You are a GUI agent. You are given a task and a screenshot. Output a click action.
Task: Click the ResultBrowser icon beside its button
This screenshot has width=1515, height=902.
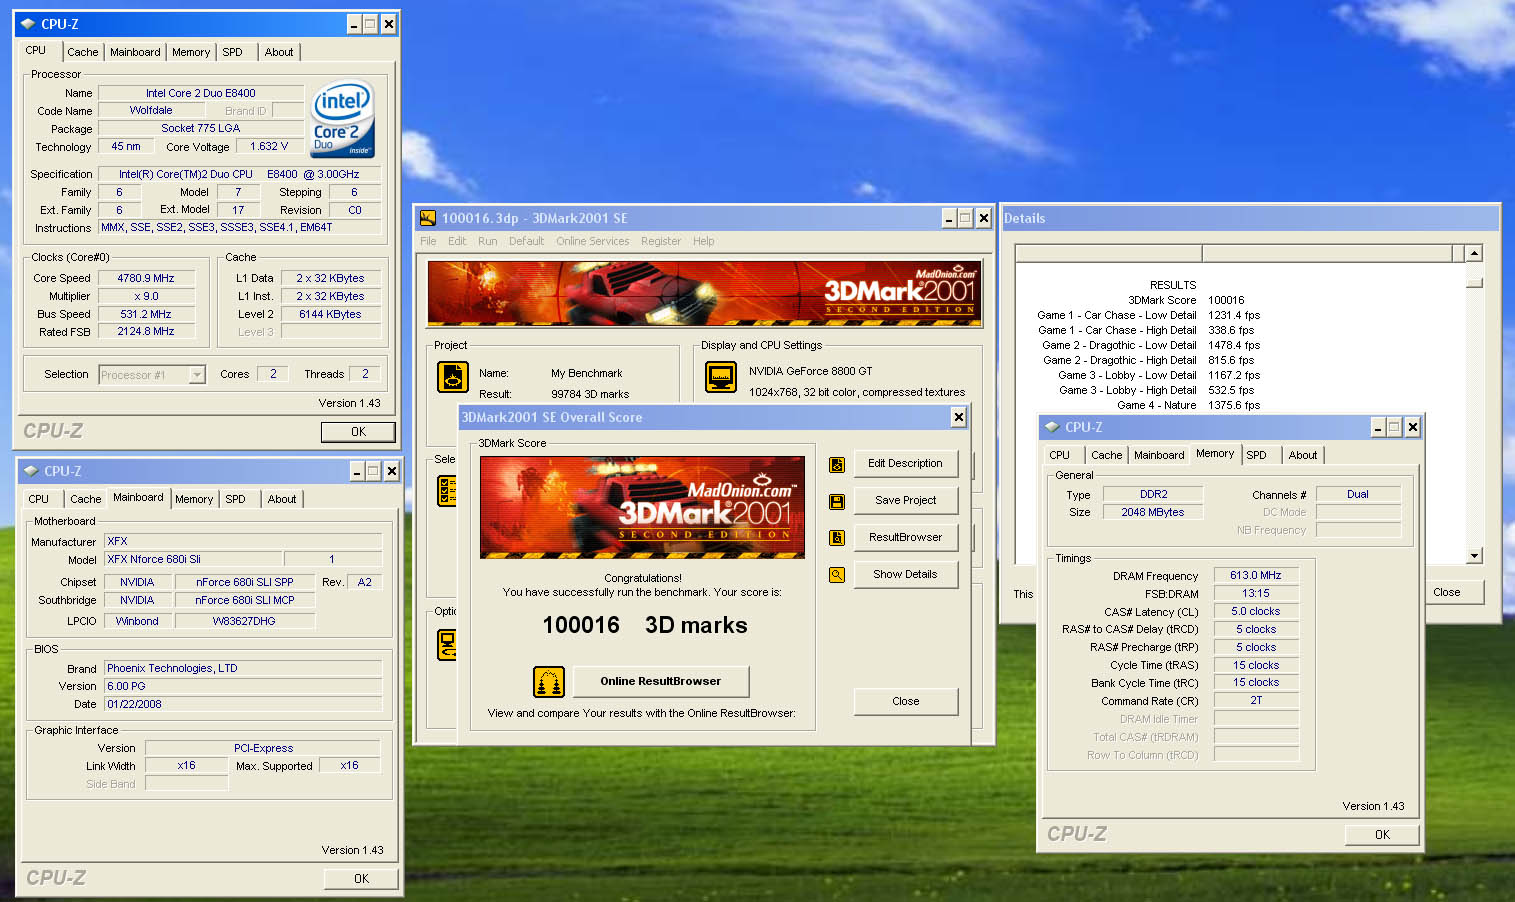click(x=837, y=538)
